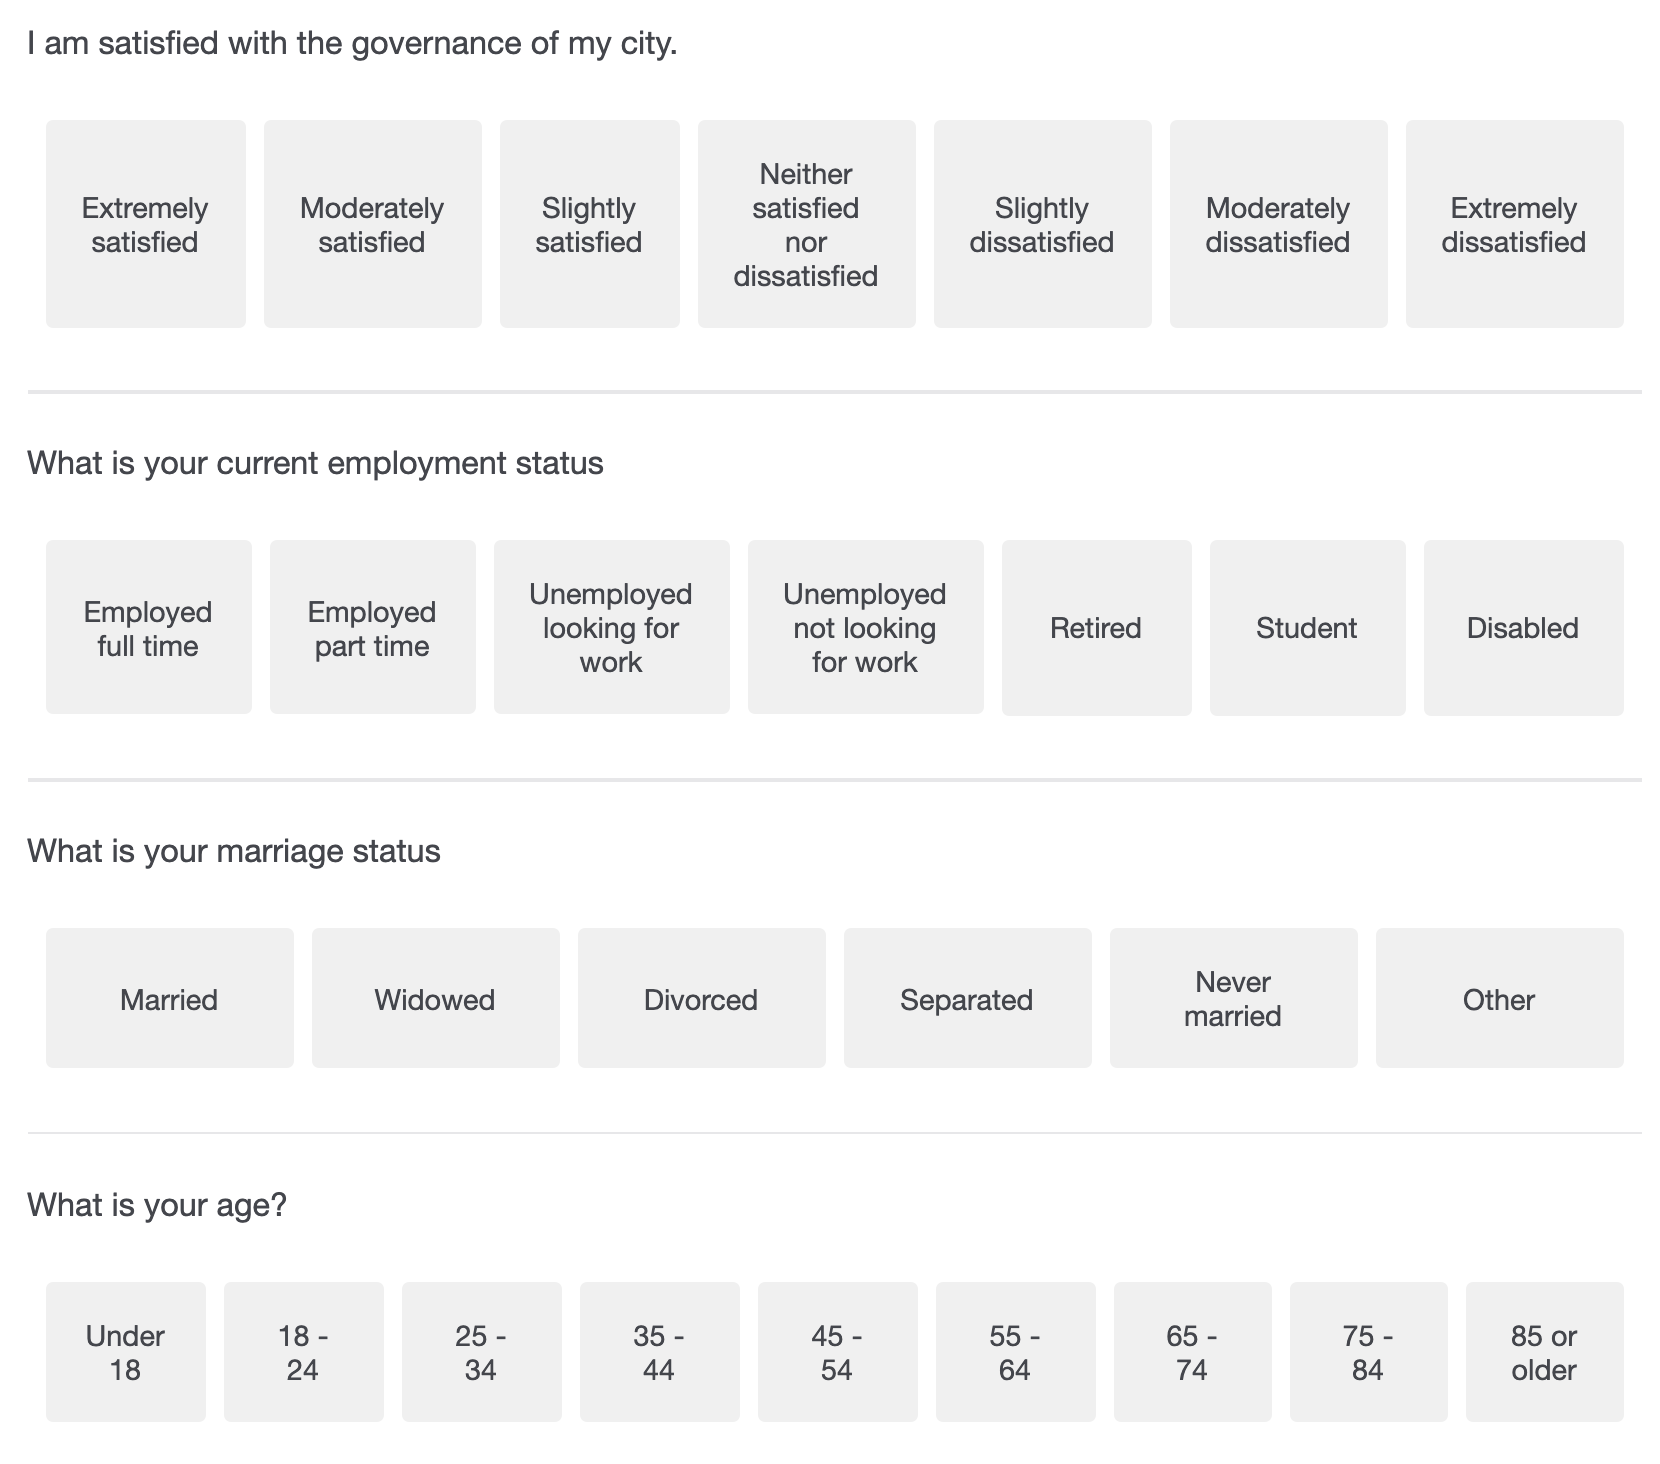
Task: Pick "Disabled" employment option
Action: point(1523,628)
